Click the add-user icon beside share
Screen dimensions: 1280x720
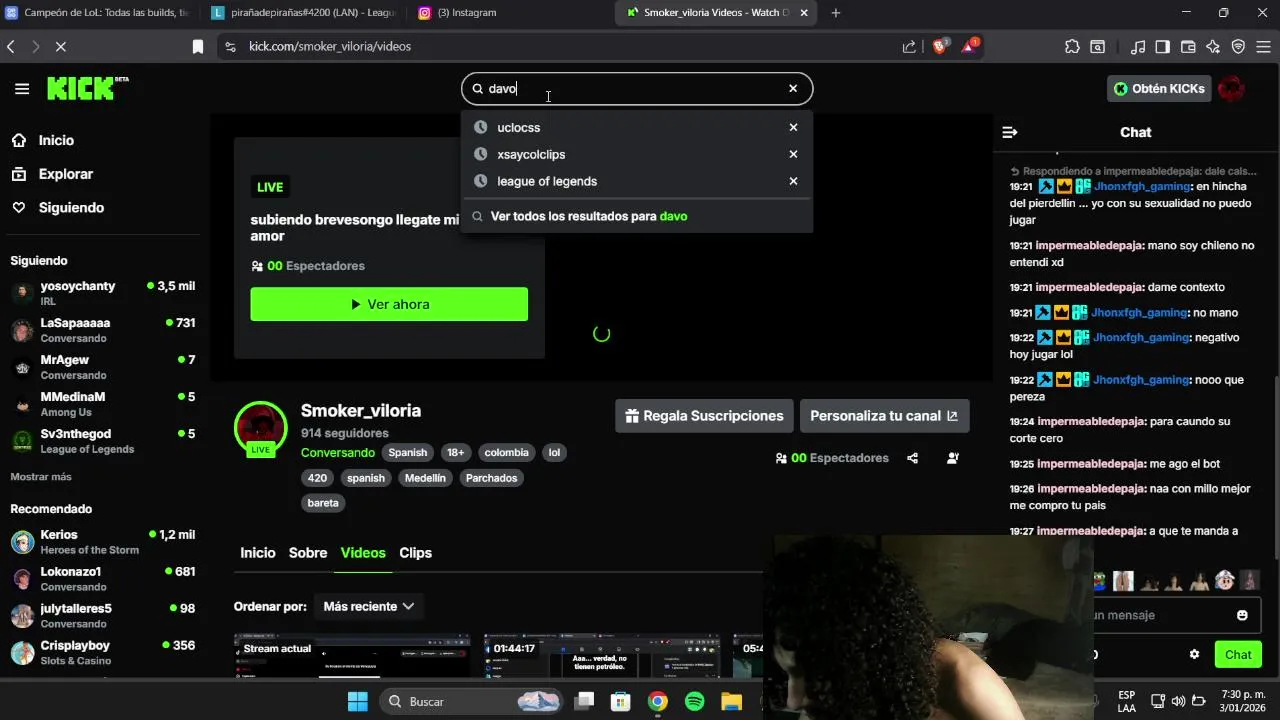(x=952, y=458)
